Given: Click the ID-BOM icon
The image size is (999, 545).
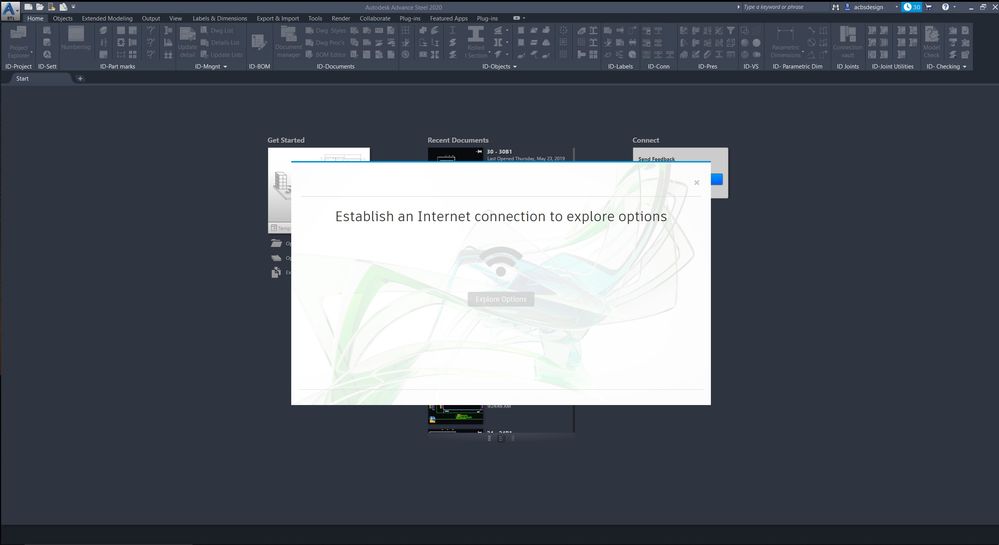Looking at the screenshot, I should coord(259,42).
